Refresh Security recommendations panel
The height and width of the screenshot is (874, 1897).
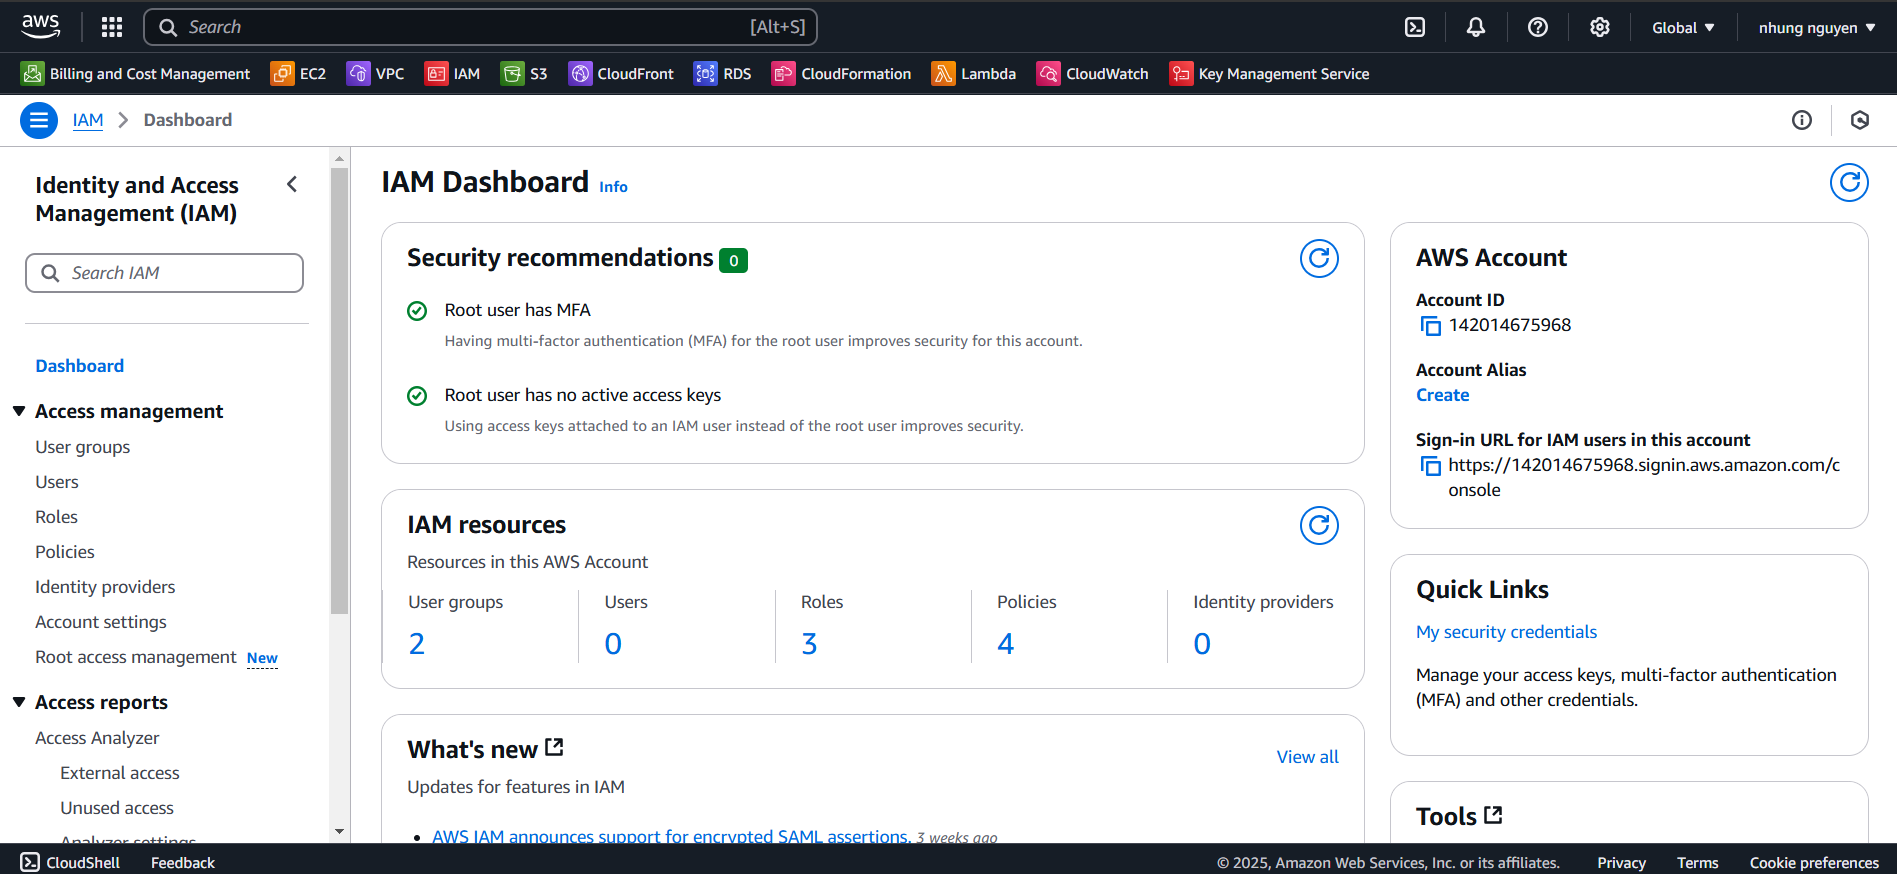pos(1319,259)
